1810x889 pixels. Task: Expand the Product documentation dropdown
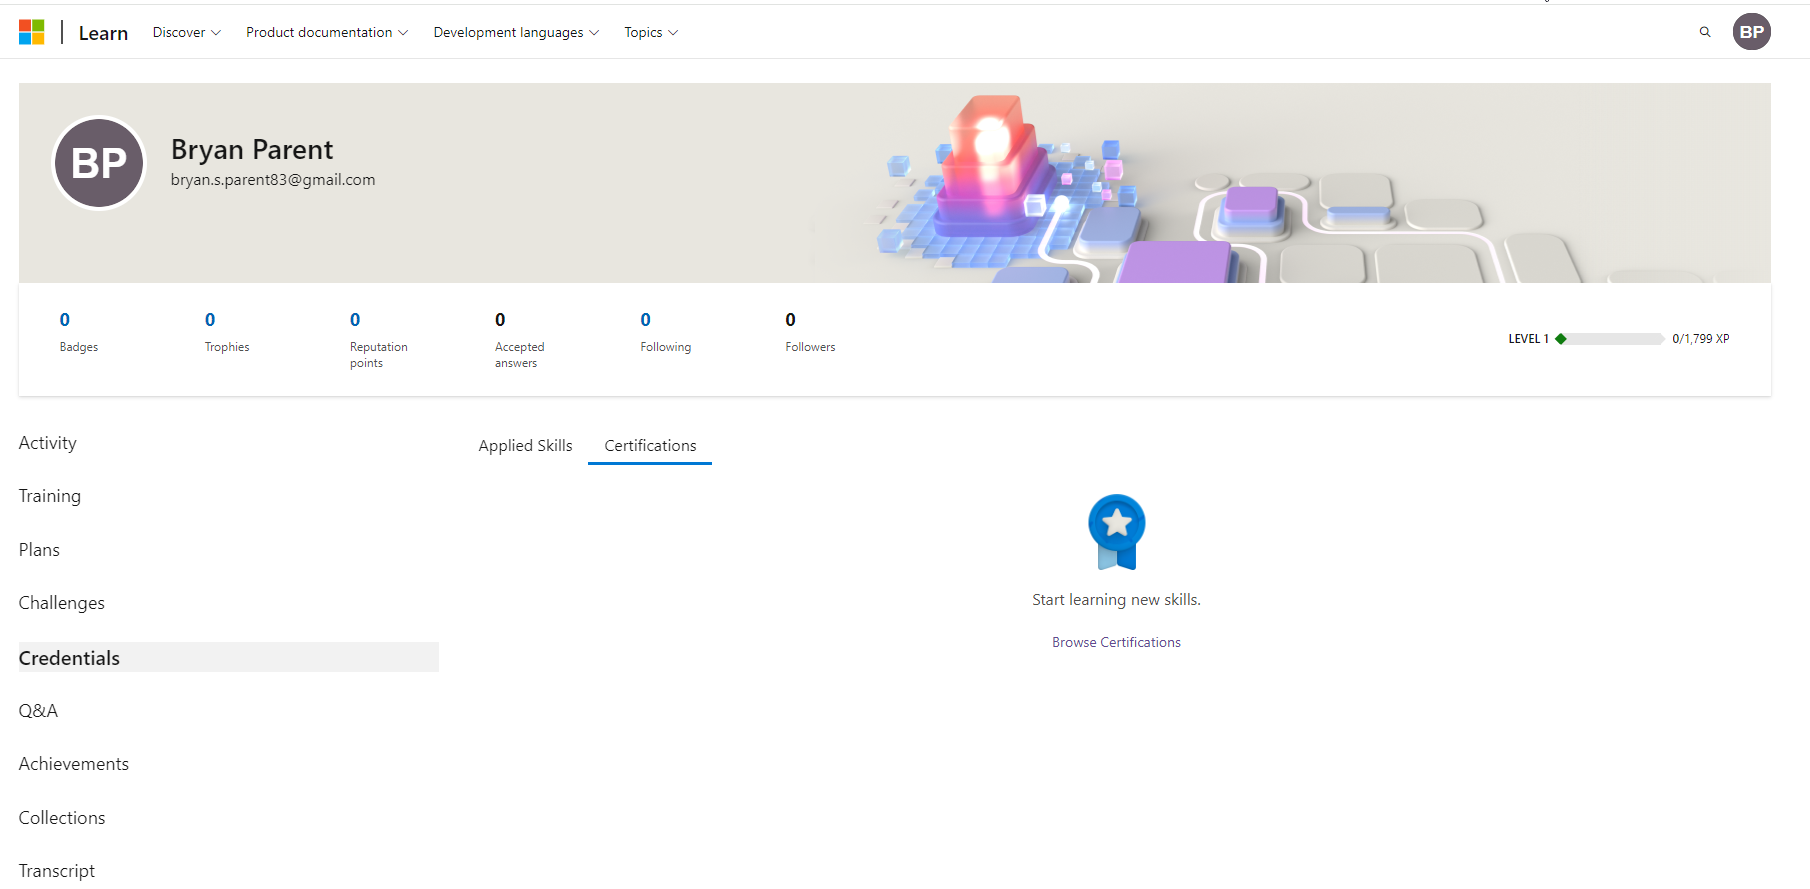coord(327,32)
